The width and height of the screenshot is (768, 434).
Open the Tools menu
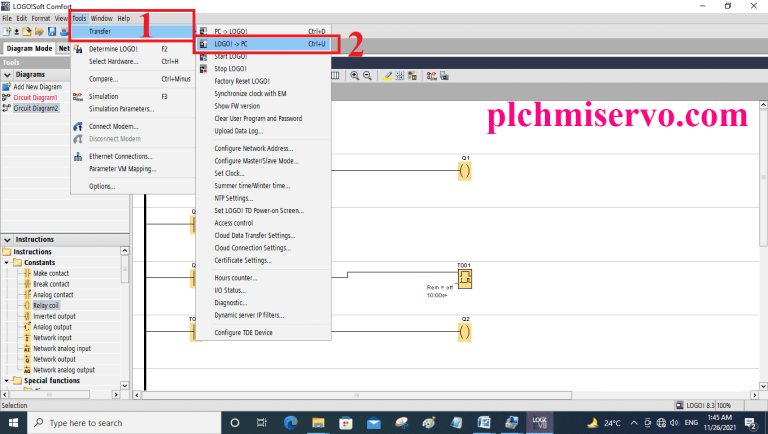click(x=79, y=19)
